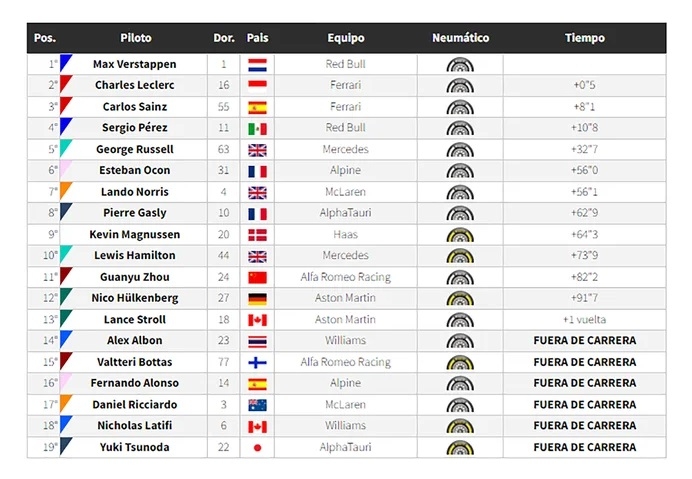Click the FUERA DE CARRERA status for Latifi
Image resolution: width=692 pixels, height=479 pixels.
(x=584, y=426)
